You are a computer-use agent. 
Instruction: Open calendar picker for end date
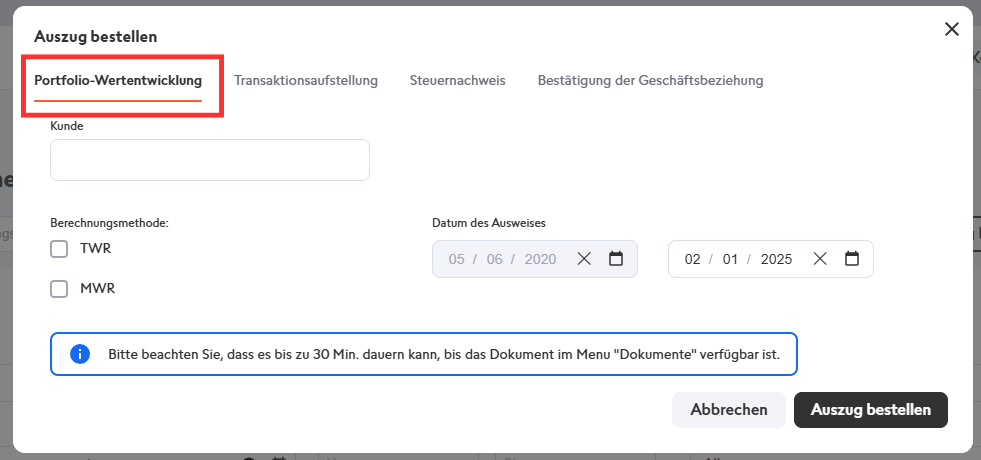(851, 258)
